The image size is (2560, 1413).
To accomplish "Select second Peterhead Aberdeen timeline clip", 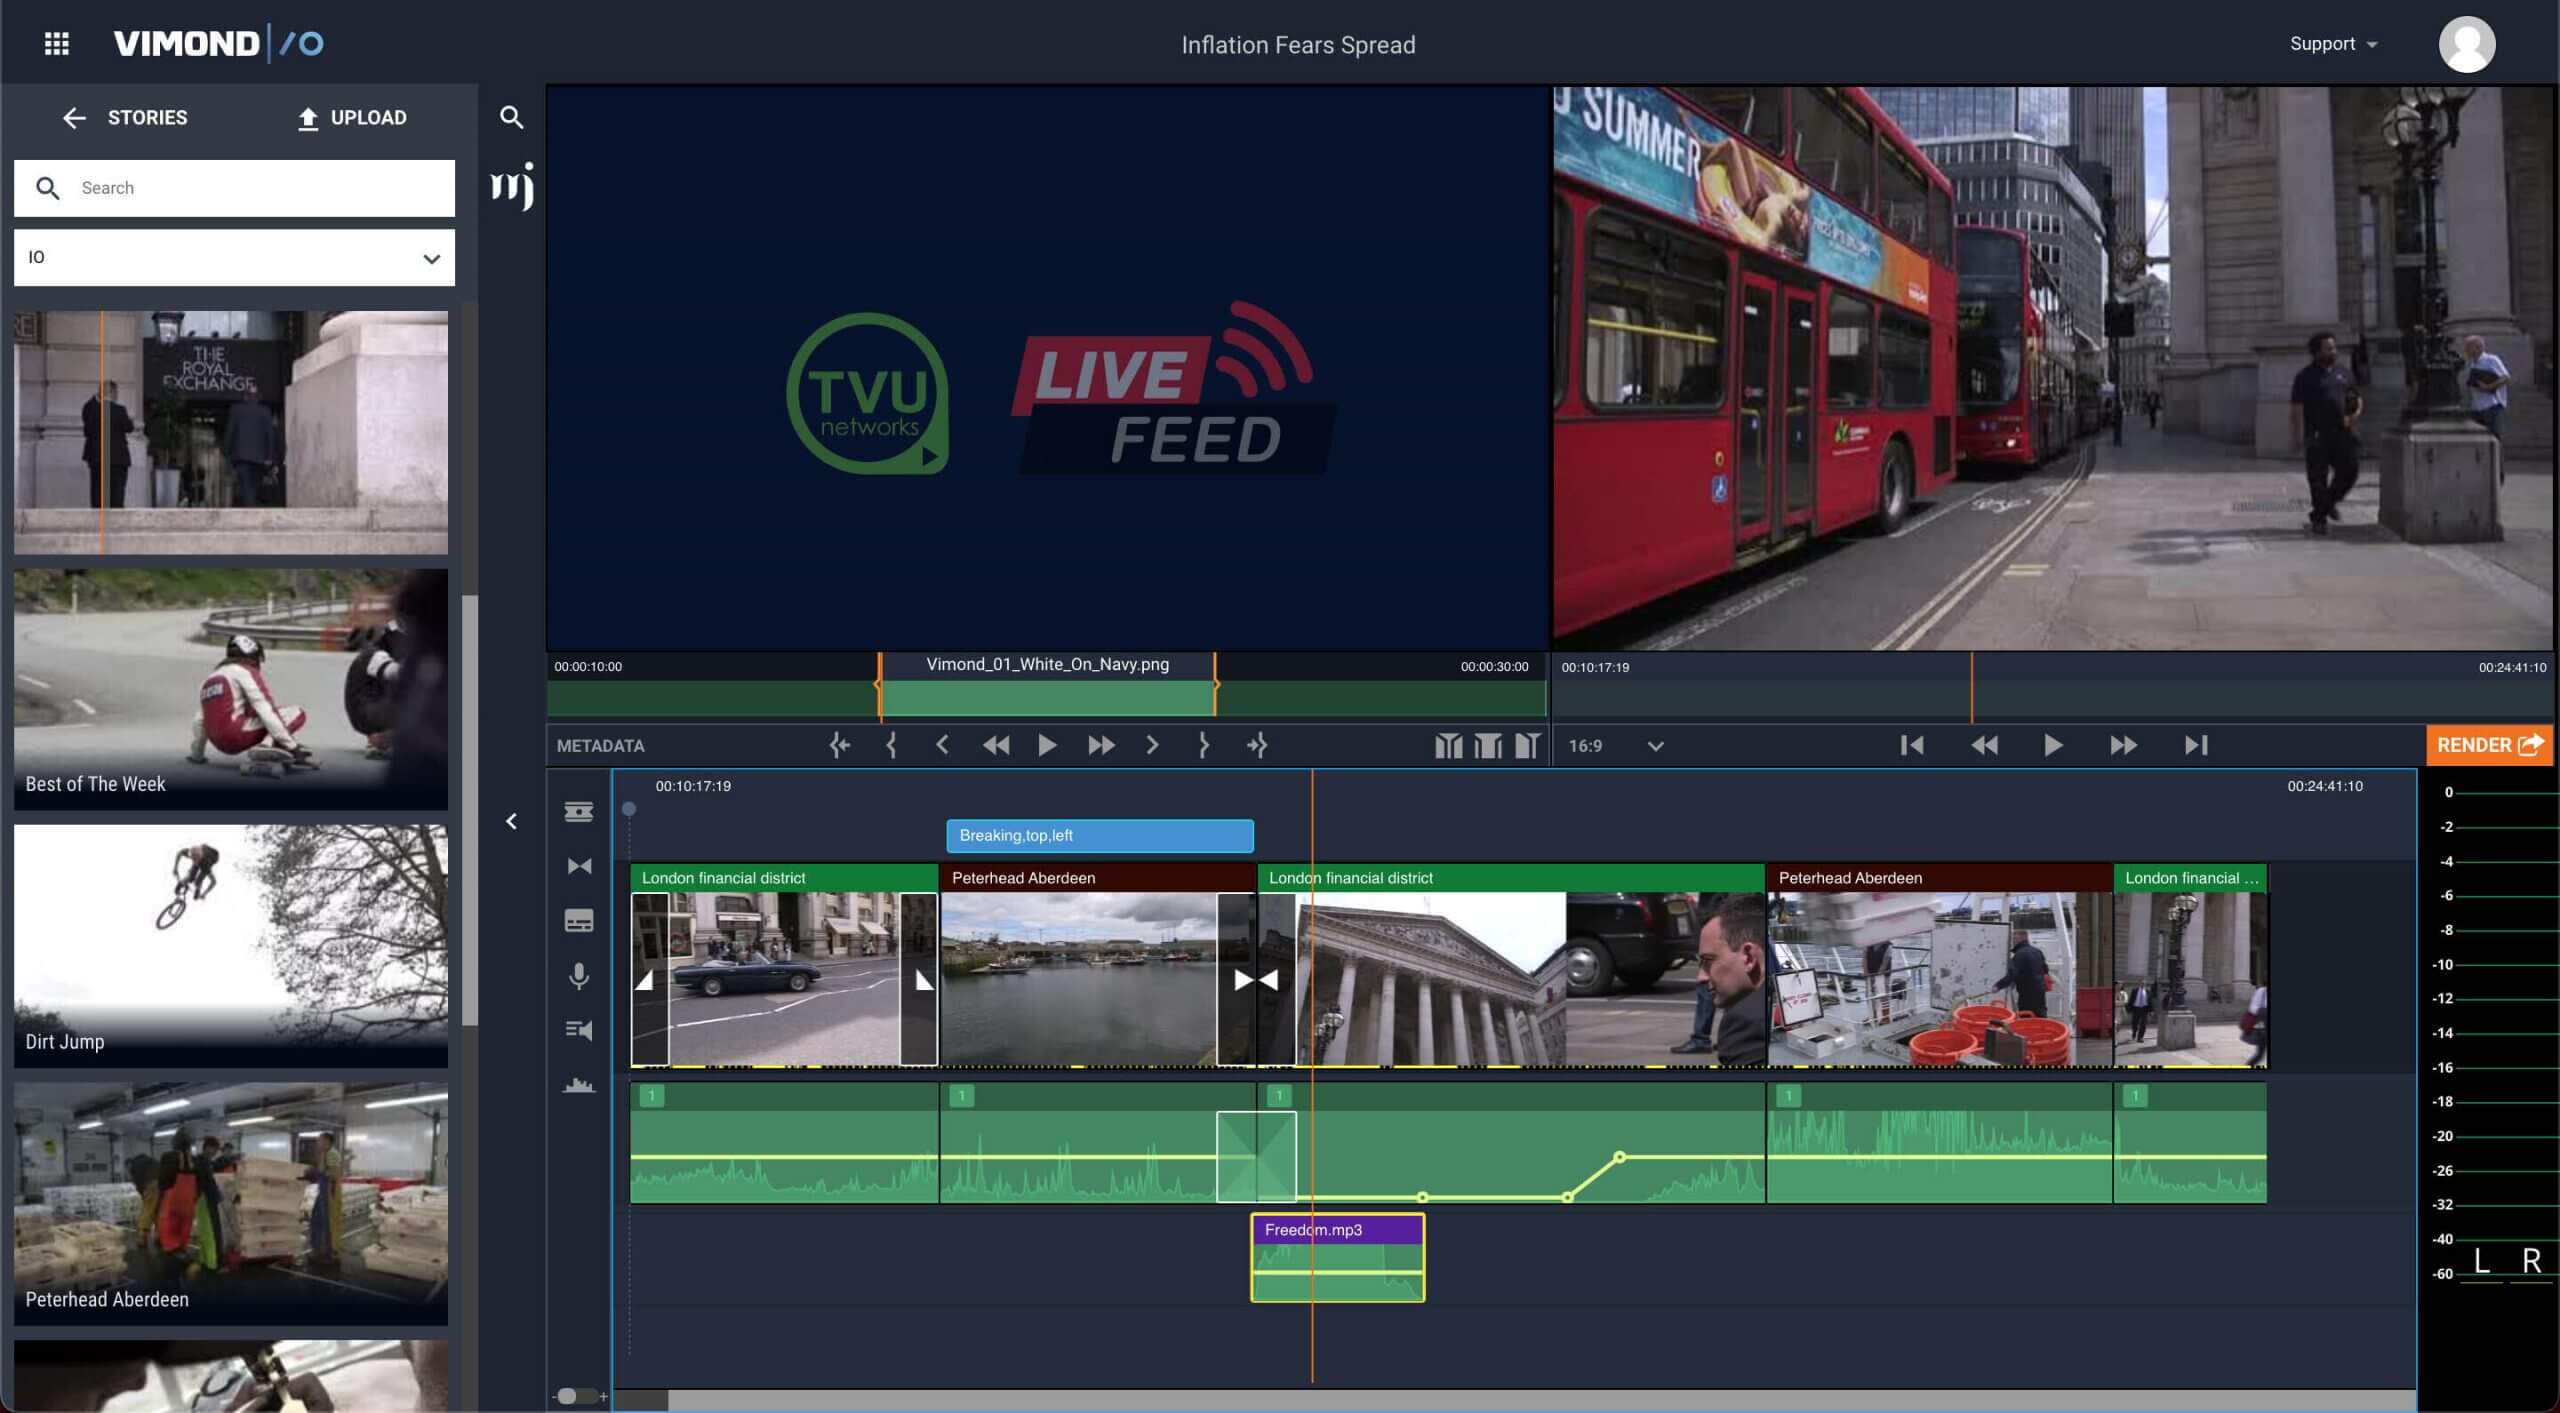I will click(1939, 965).
